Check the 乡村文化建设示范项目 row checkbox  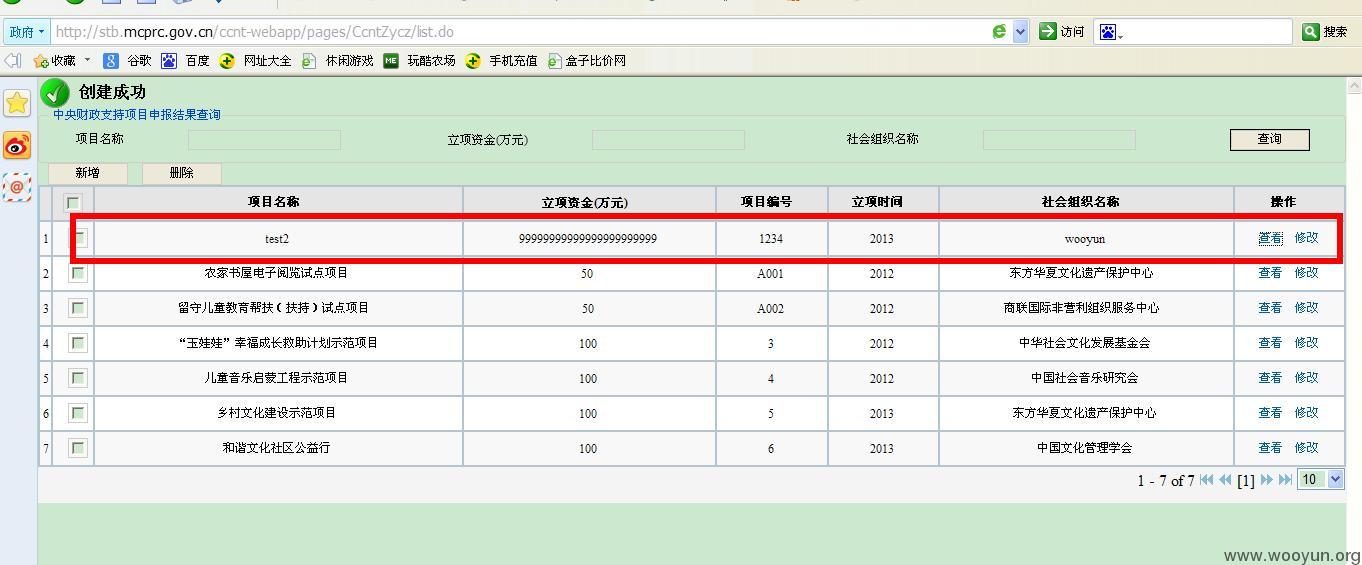point(78,413)
